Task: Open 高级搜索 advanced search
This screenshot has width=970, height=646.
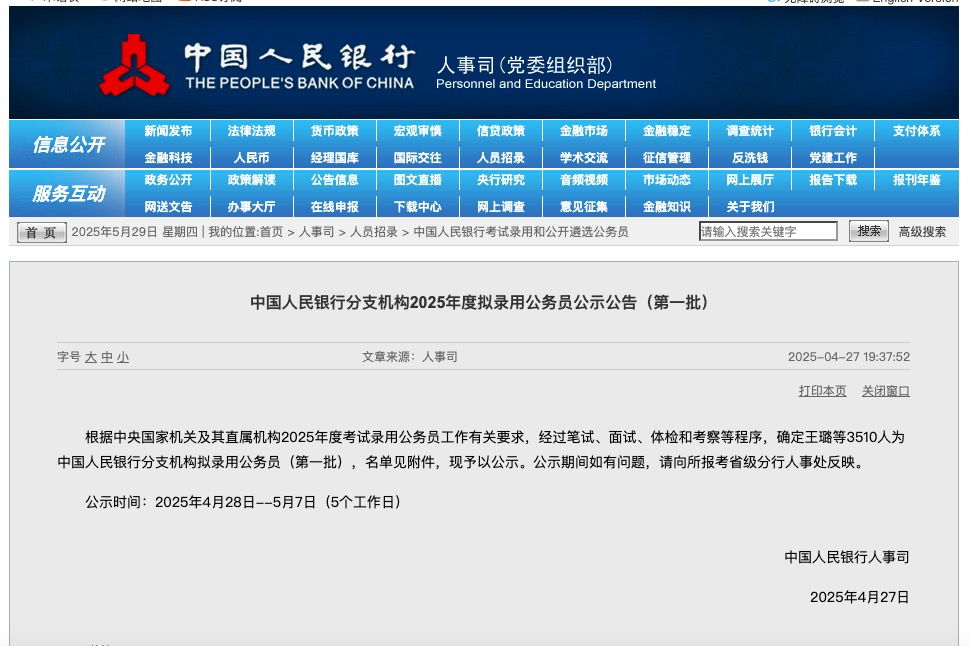Action: point(922,232)
